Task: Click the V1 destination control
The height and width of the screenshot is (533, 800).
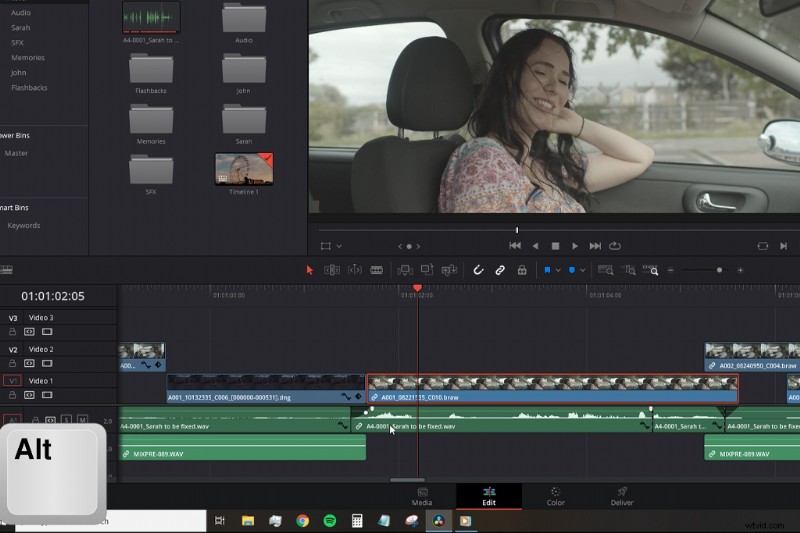Action: (x=12, y=380)
